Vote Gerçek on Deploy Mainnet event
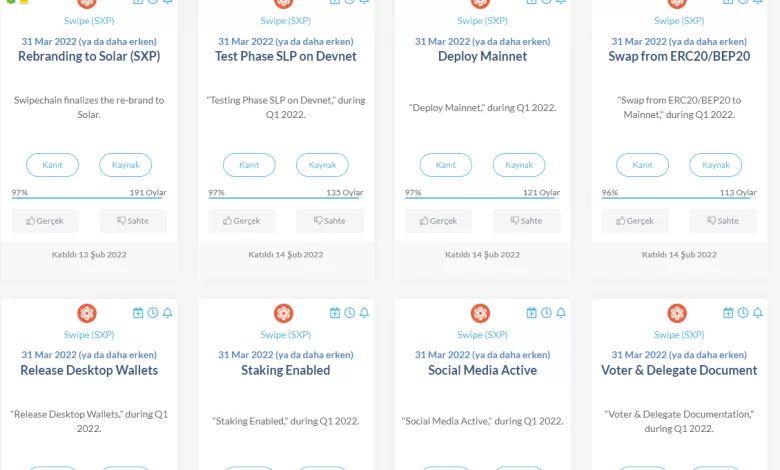The height and width of the screenshot is (470, 780). pyautogui.click(x=439, y=221)
